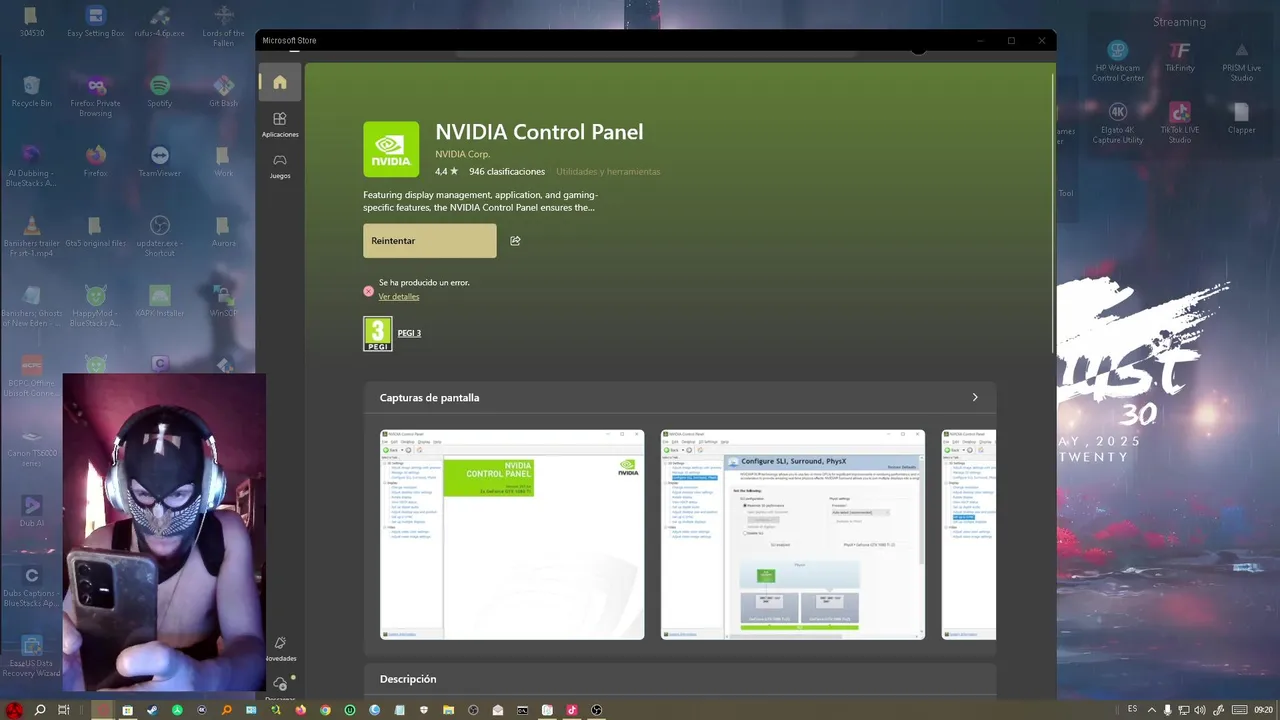The image size is (1280, 720).
Task: Open the partially visible third screenshot
Action: (x=969, y=535)
